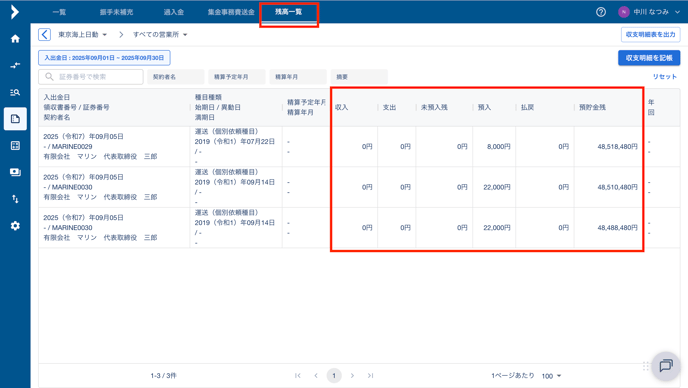Click the 1-3 / 3件 count text
The width and height of the screenshot is (688, 388).
click(163, 376)
